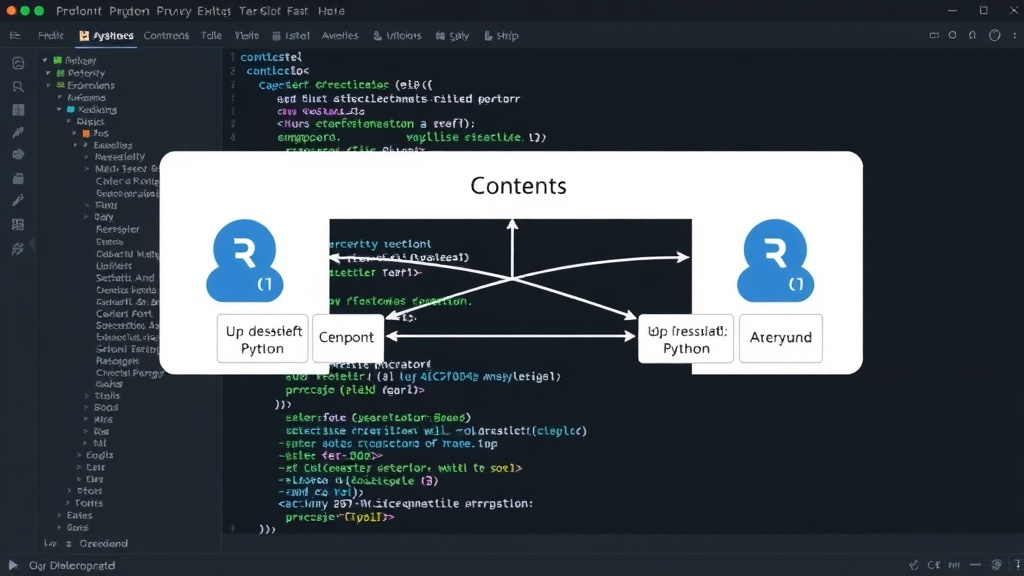Click the bell icon in top right toolbar
Screen dimensions: 1024x576
pos(972,35)
